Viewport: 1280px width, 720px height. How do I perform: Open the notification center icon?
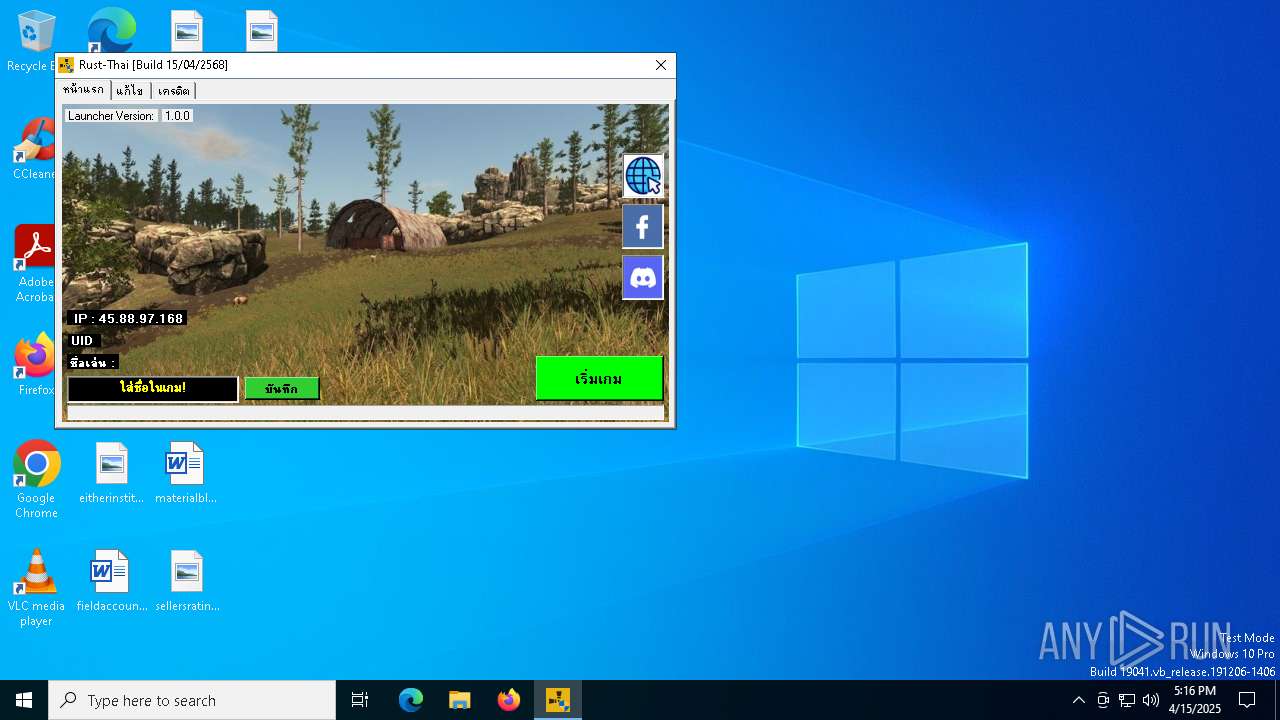[x=1247, y=700]
